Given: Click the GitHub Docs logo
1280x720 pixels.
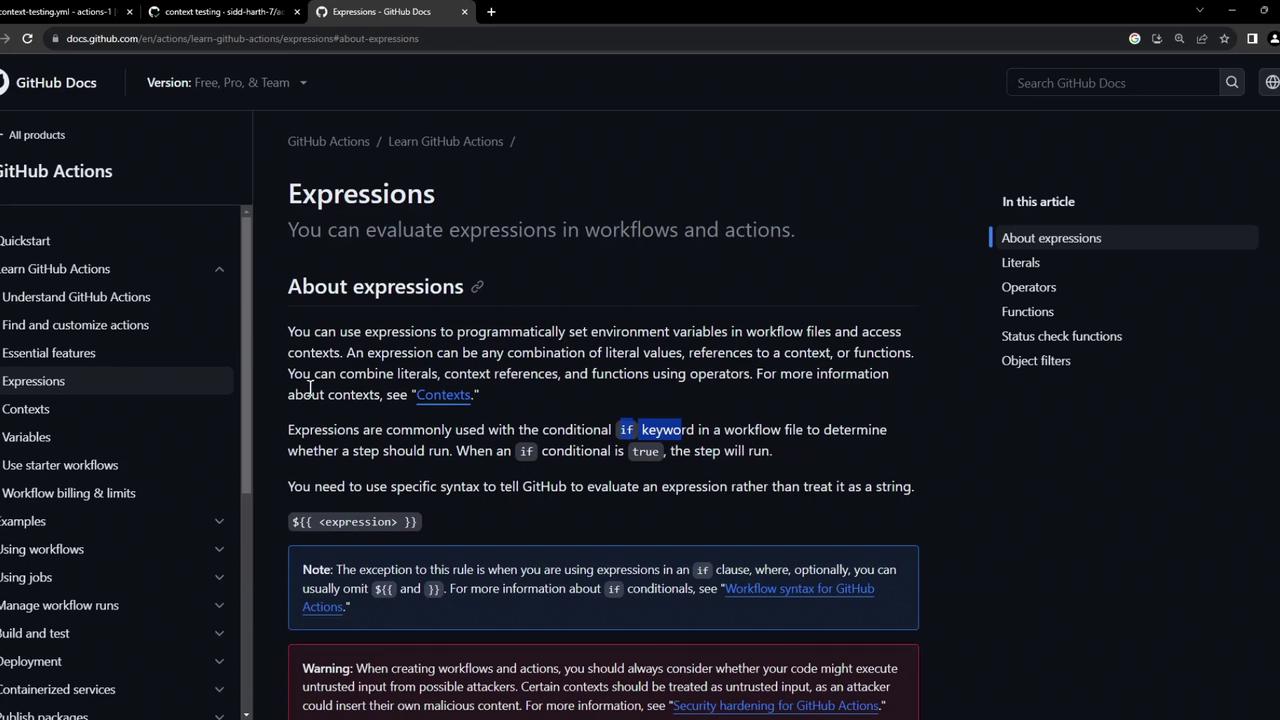Looking at the screenshot, I should (48, 83).
